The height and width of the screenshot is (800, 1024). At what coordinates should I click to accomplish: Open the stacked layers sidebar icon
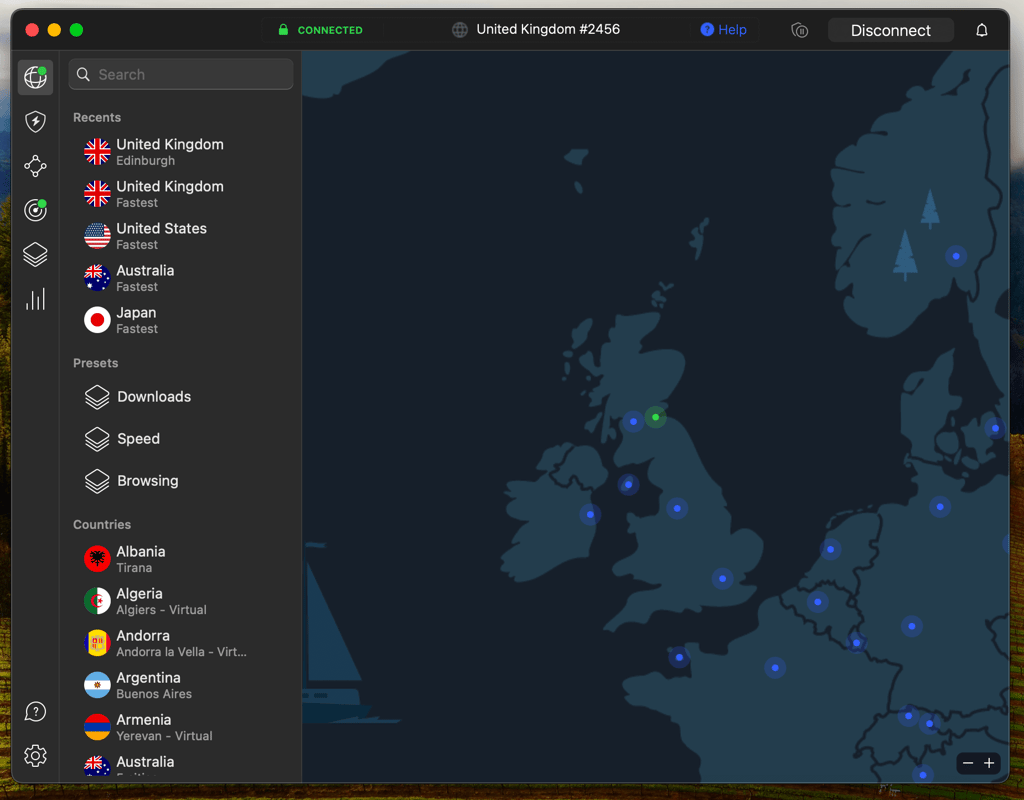point(35,254)
